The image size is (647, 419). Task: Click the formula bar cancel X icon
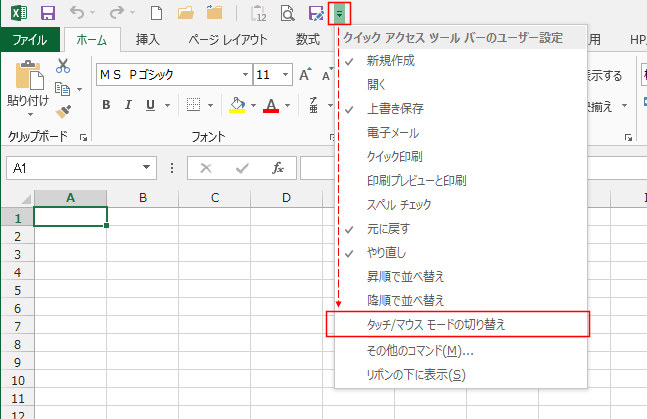[x=205, y=168]
